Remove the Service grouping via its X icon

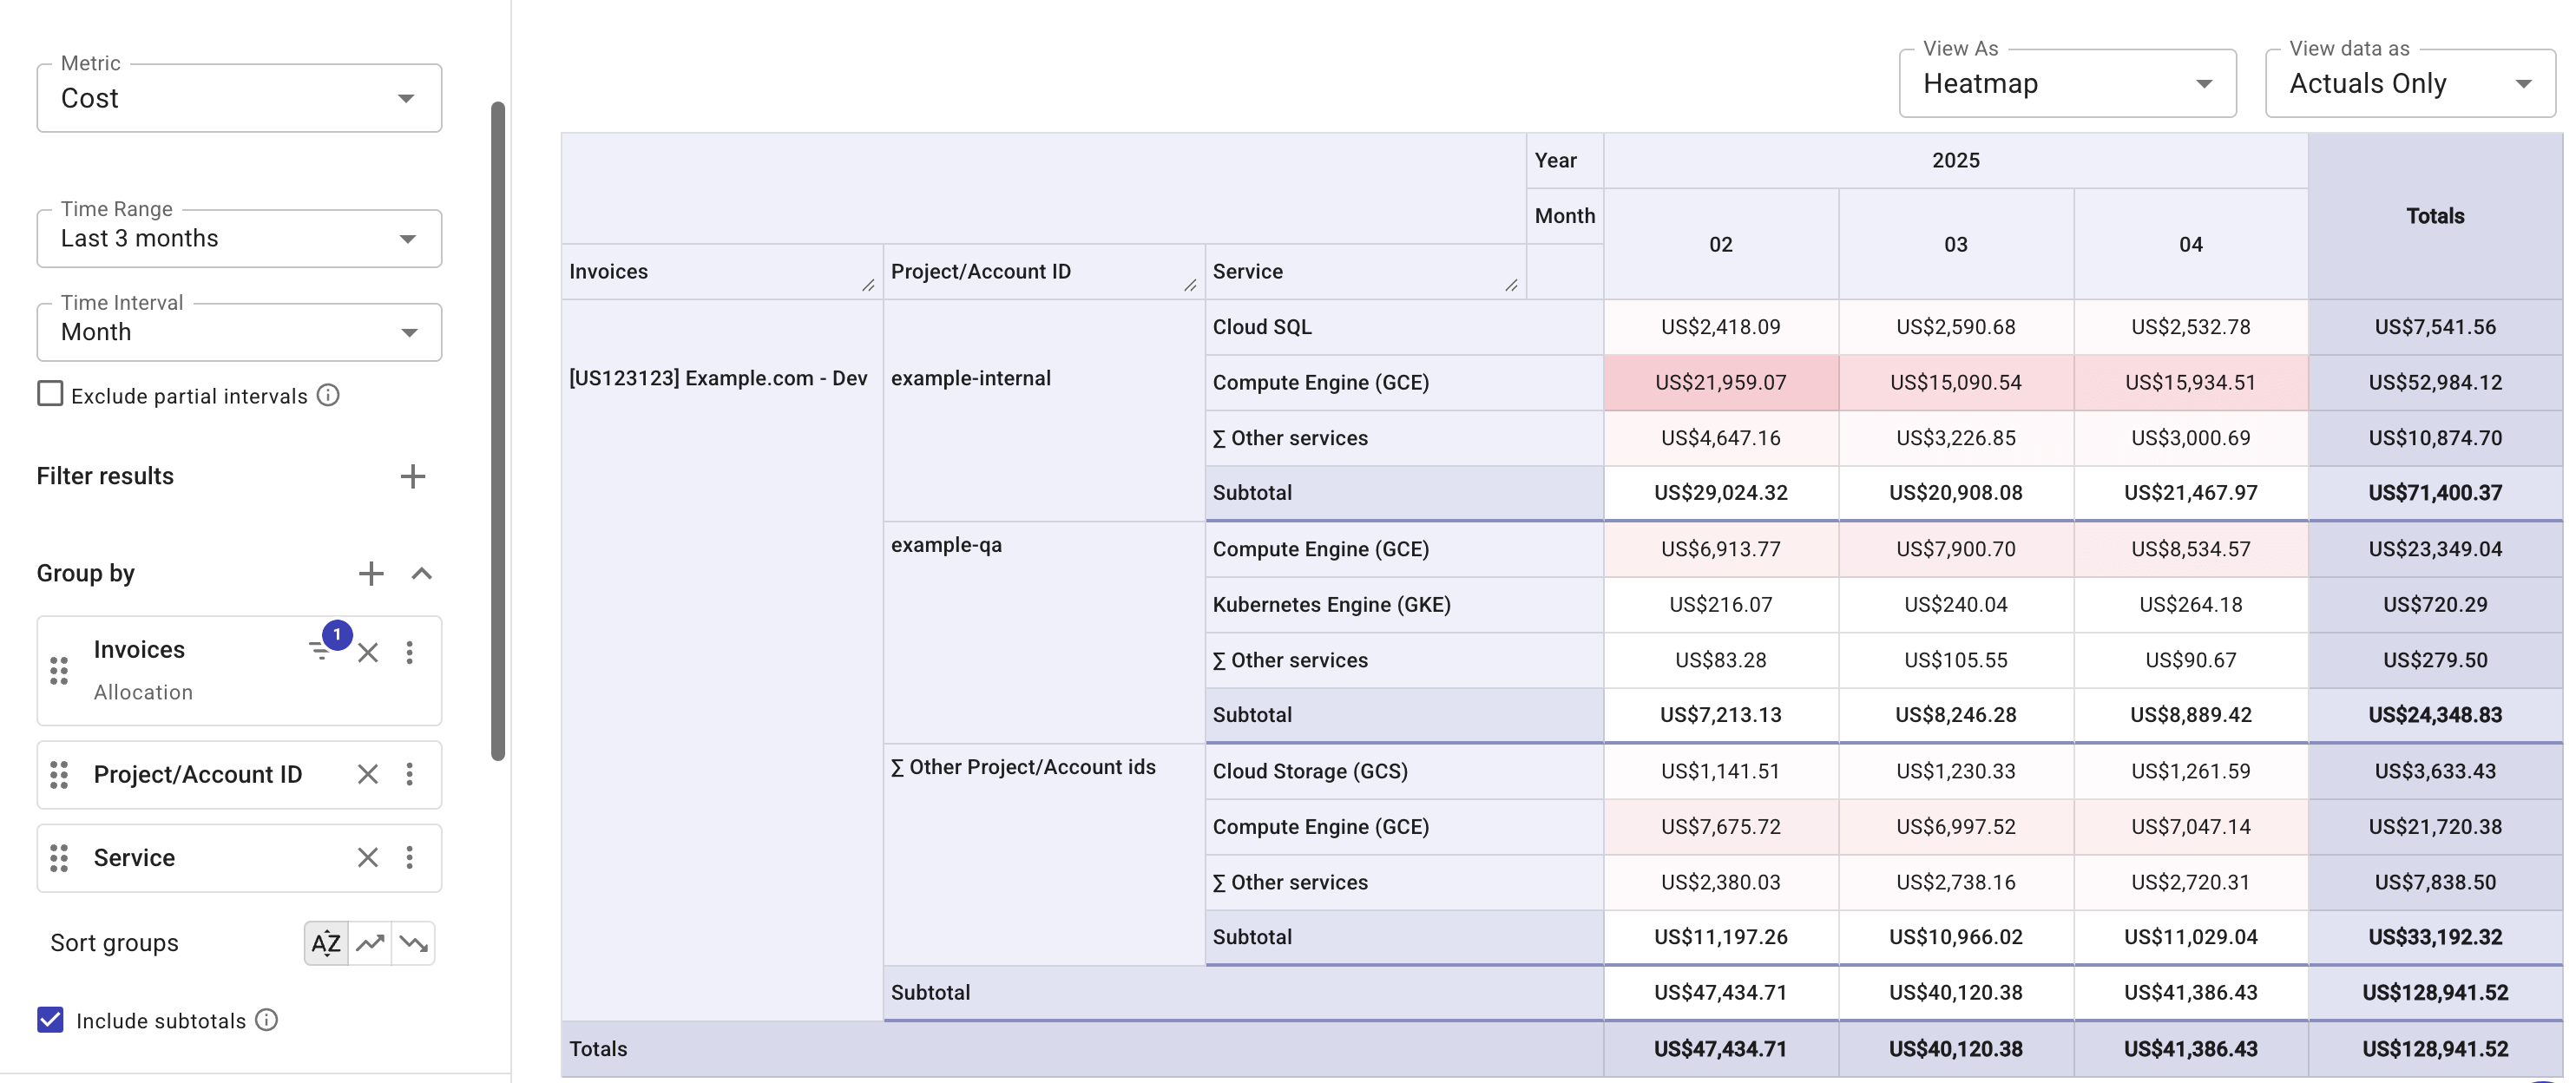point(367,857)
